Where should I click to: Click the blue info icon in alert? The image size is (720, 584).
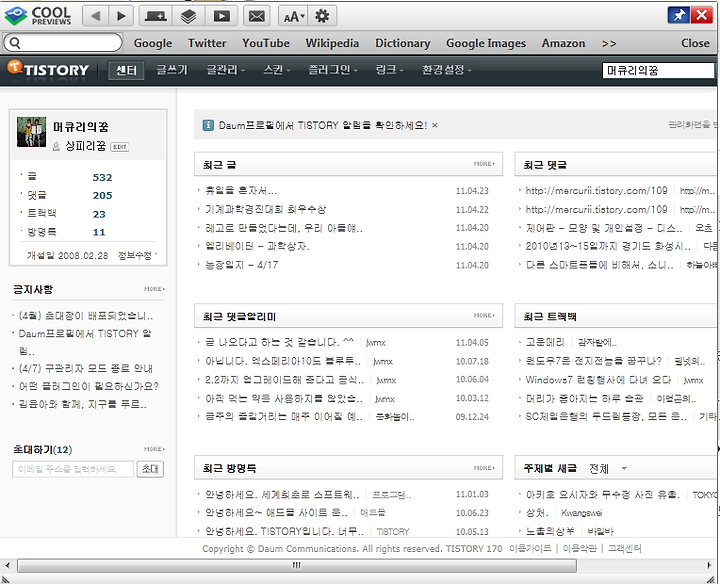(x=208, y=125)
